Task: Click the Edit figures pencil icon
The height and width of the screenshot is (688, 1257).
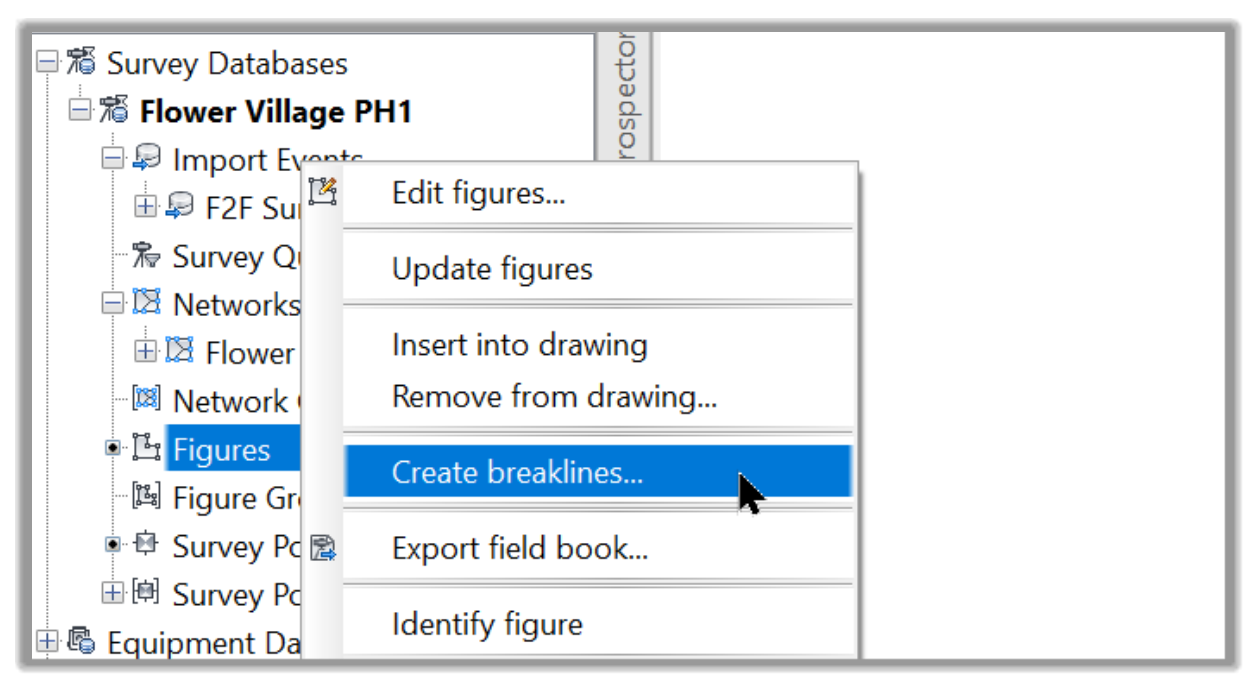Action: click(322, 191)
